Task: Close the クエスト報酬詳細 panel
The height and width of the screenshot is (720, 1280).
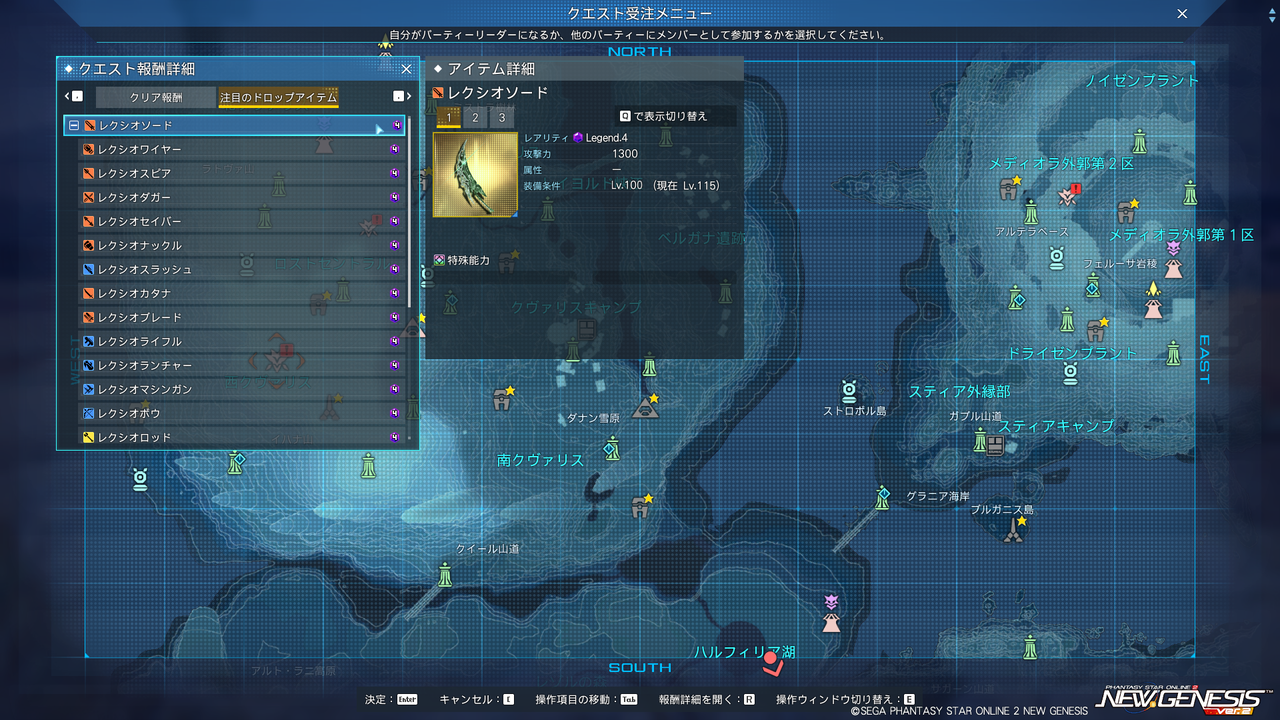Action: (406, 69)
